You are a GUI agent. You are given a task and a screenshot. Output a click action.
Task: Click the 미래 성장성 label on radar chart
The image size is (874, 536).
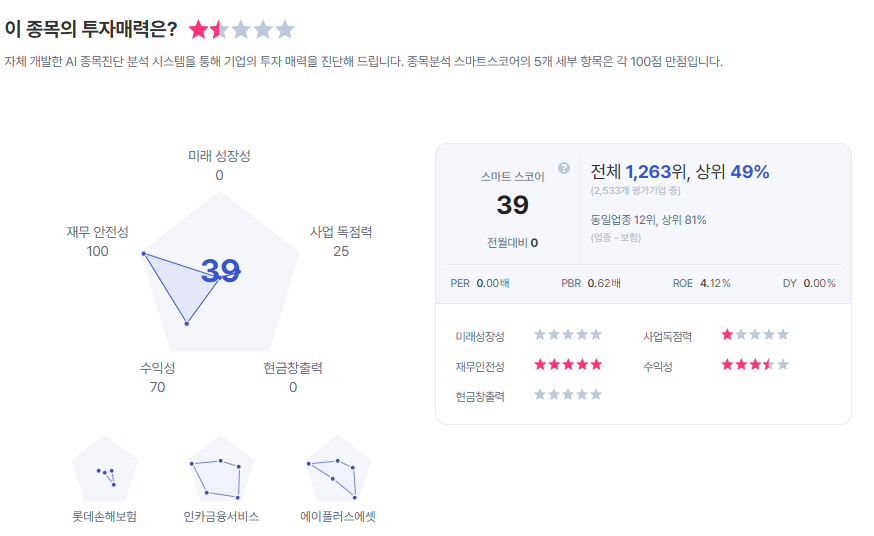[219, 156]
